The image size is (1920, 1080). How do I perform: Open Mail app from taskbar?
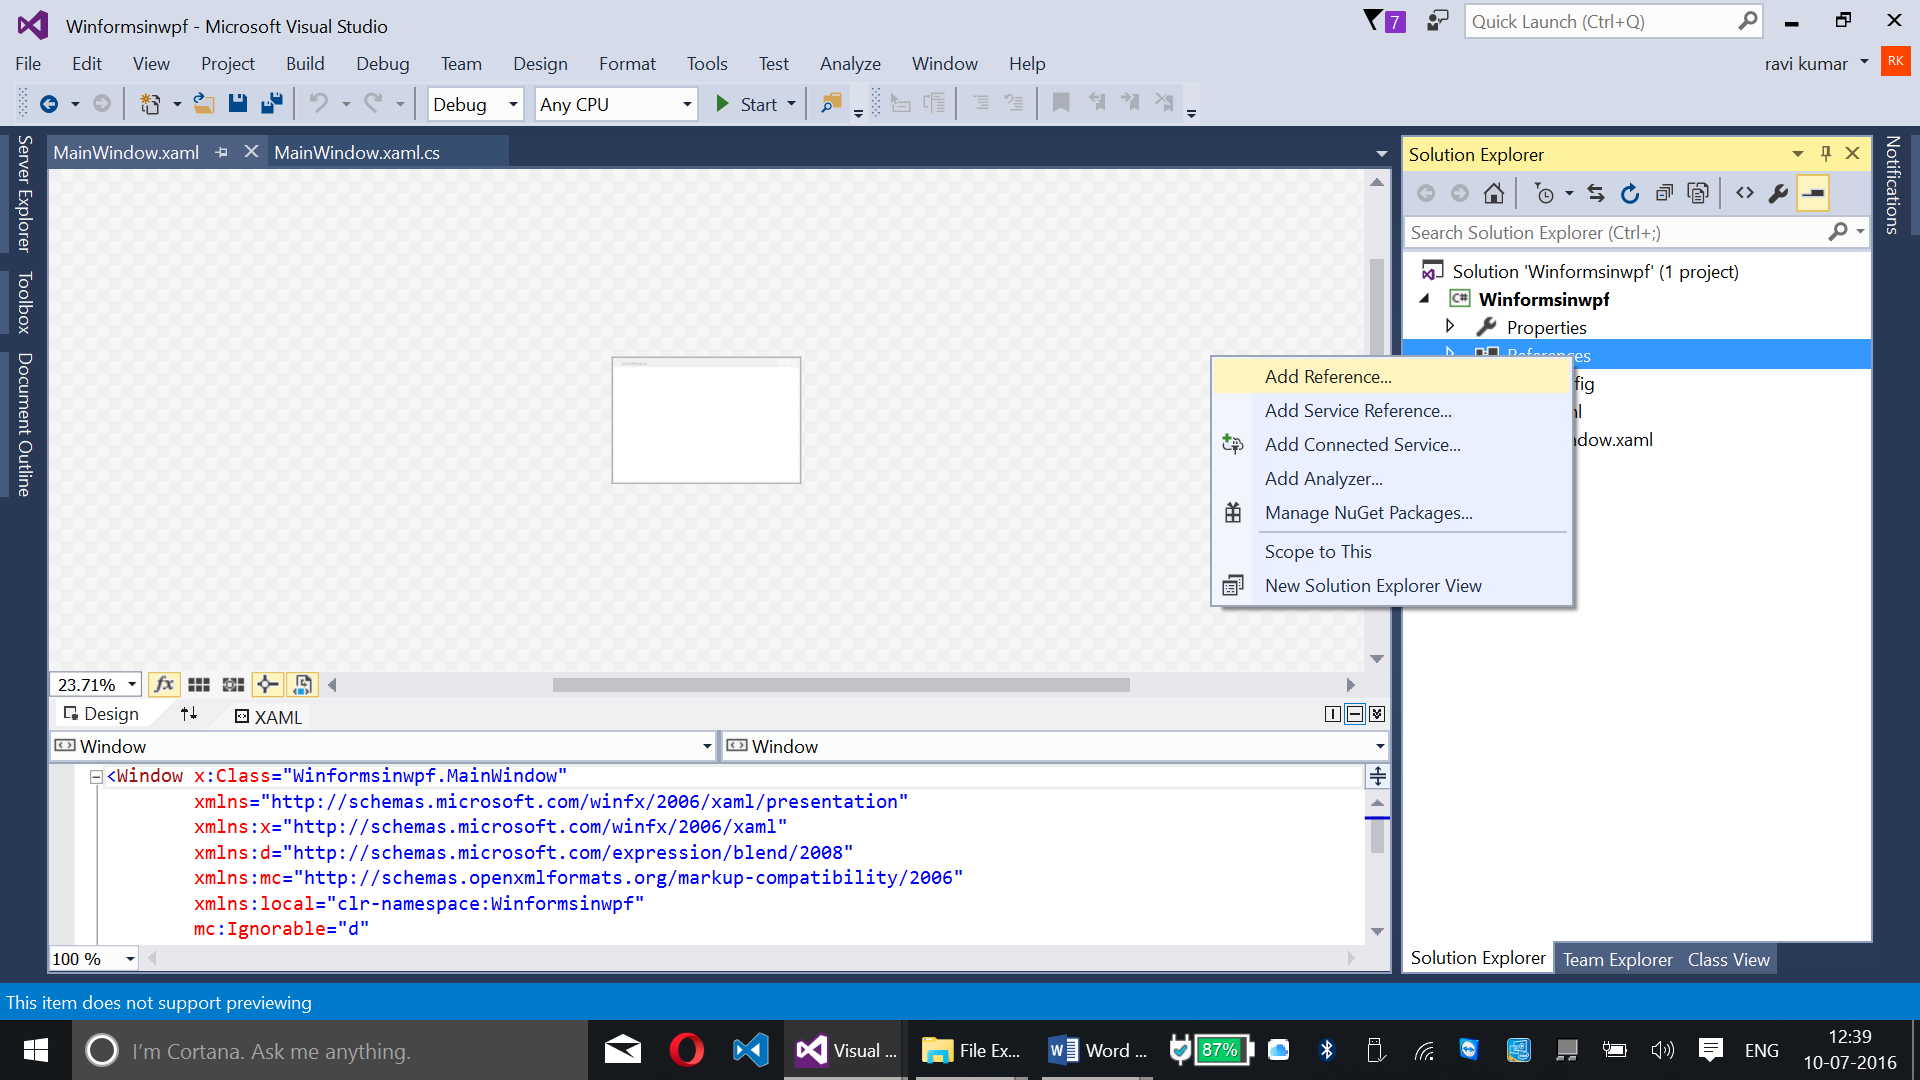click(x=622, y=1050)
